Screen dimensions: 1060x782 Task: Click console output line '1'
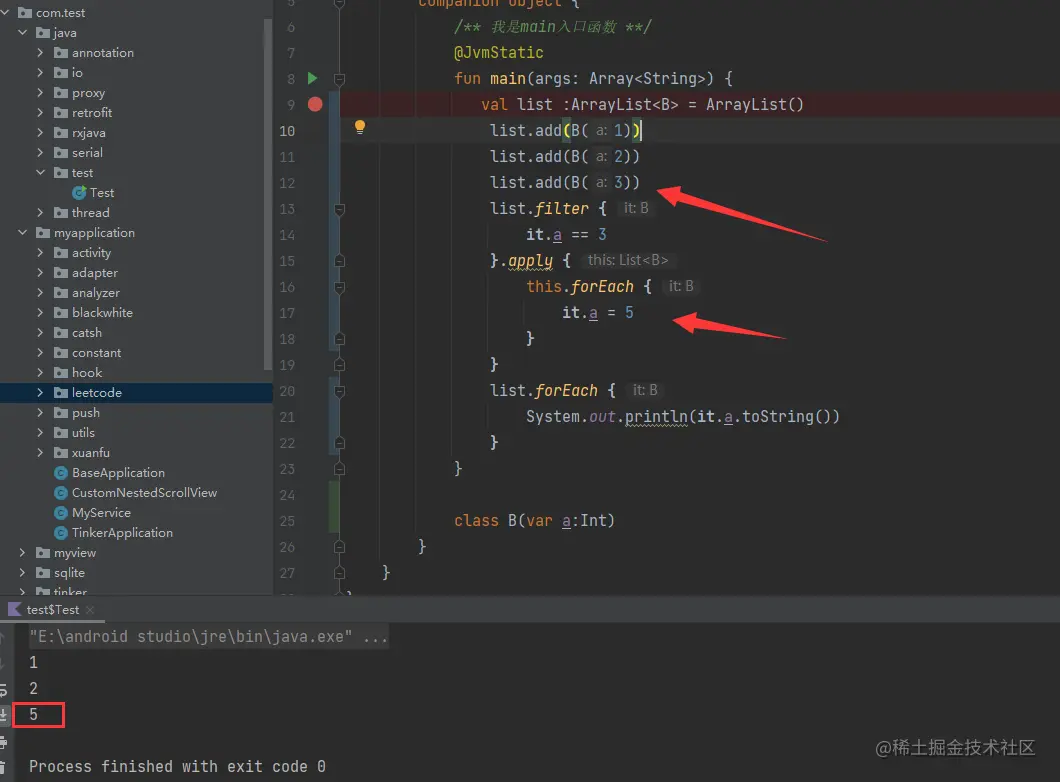[33, 662]
